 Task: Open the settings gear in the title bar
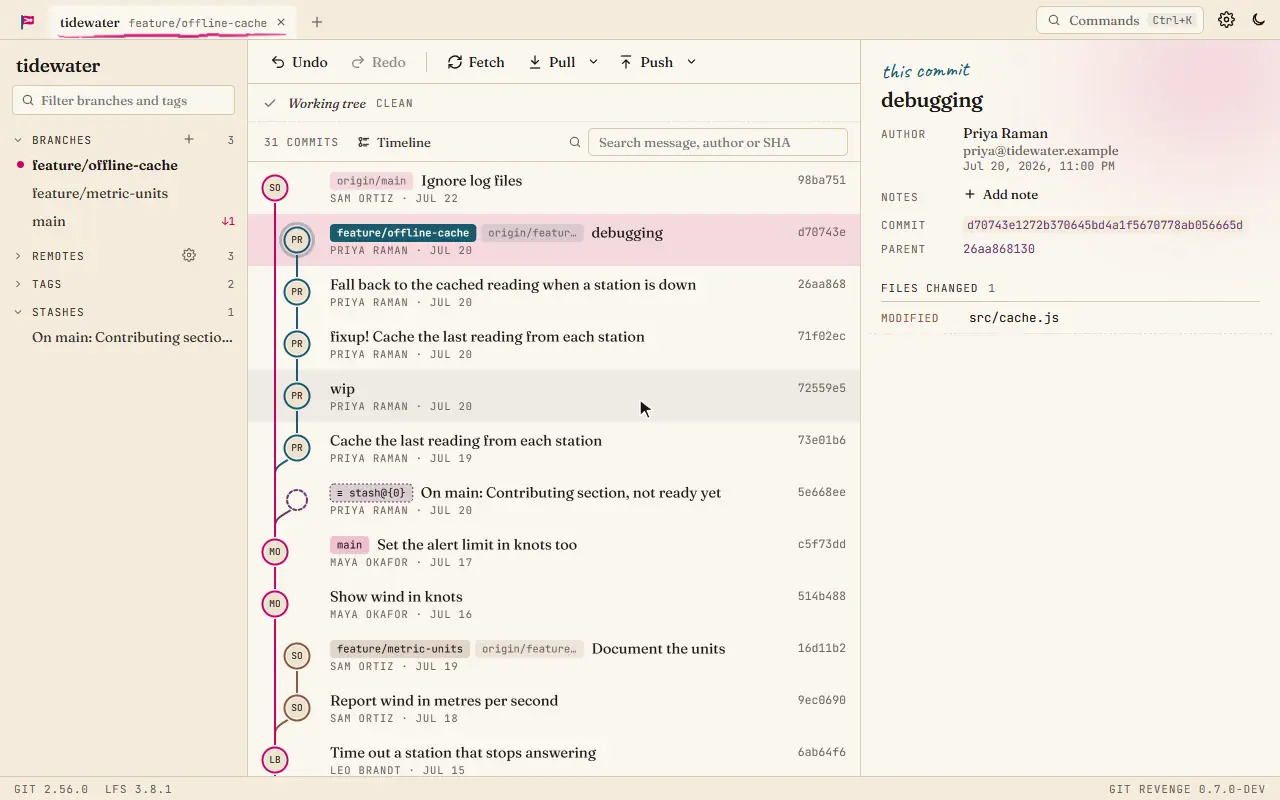(1227, 20)
